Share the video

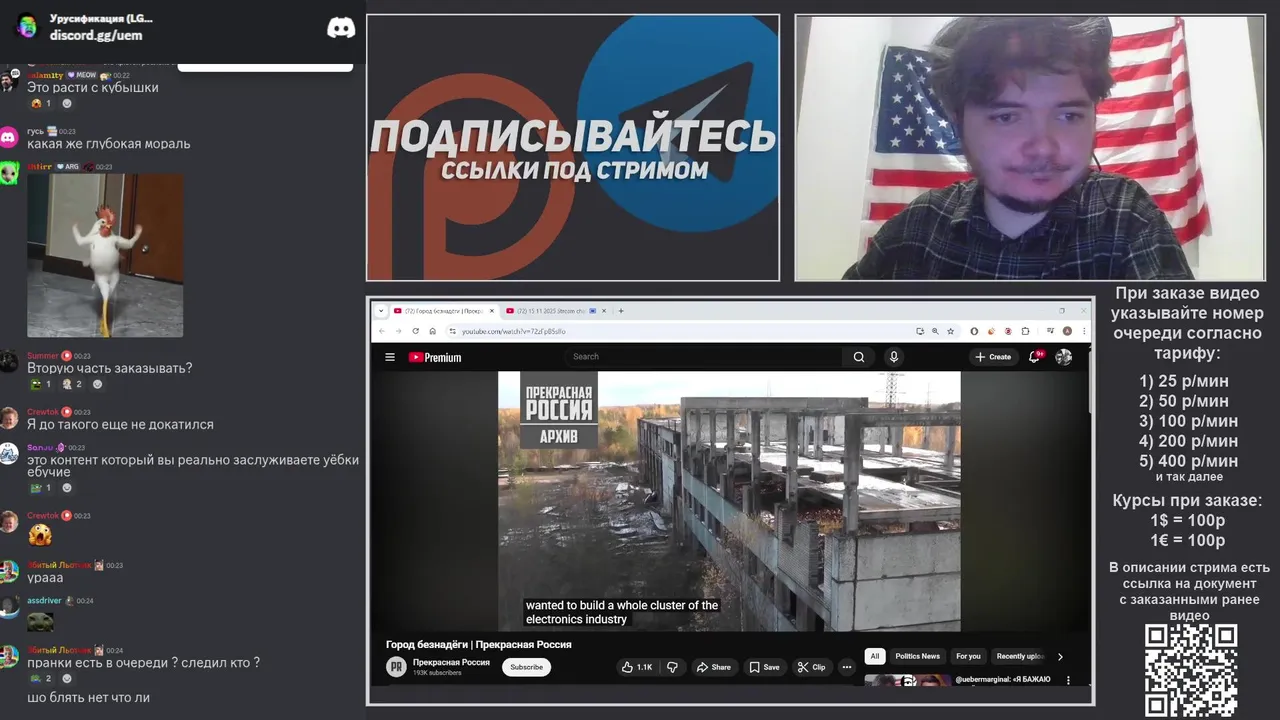pos(714,667)
